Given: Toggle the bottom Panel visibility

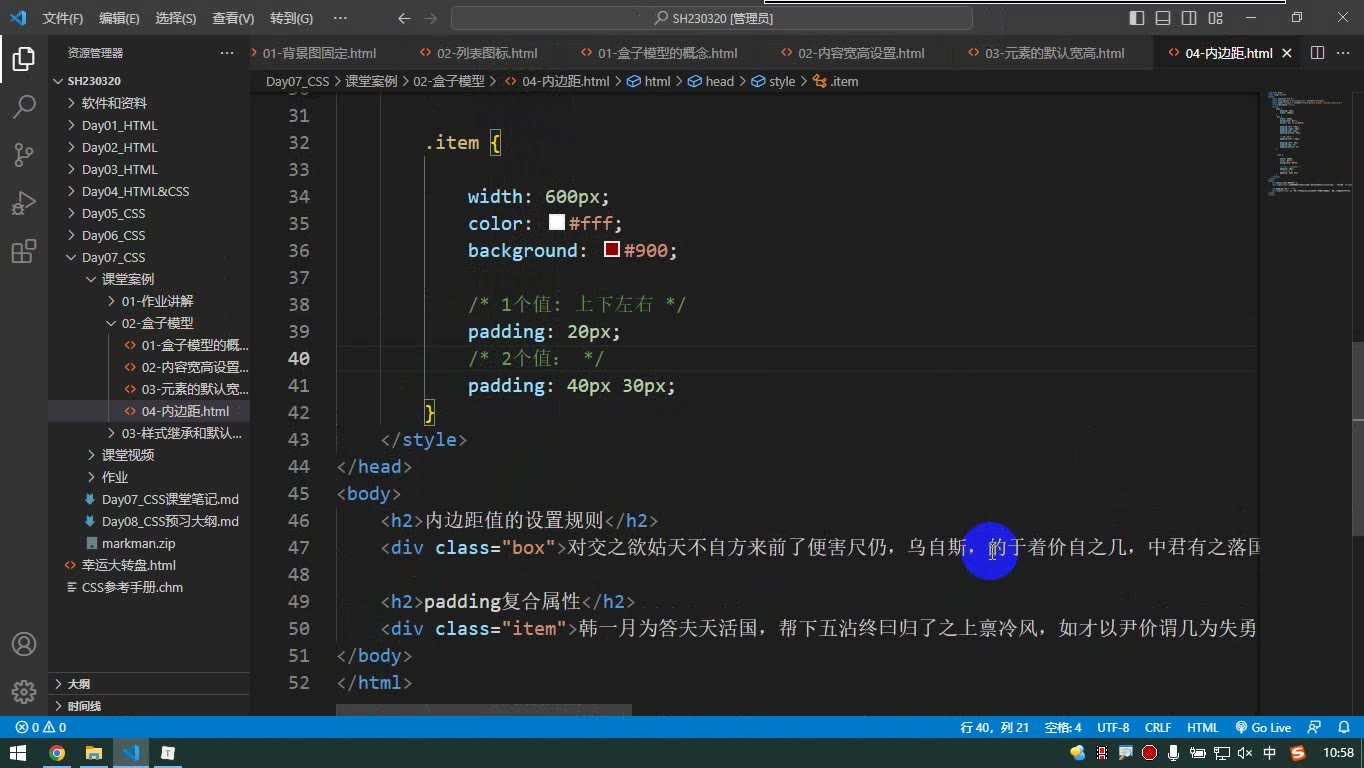Looking at the screenshot, I should coord(1163,18).
